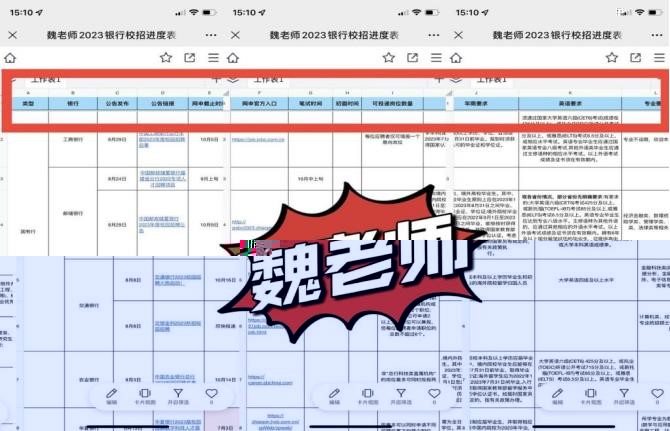Viewport: 670px width, 431px height.
Task: Open announcement link in 10月16日 row
Action: [x=177, y=280]
